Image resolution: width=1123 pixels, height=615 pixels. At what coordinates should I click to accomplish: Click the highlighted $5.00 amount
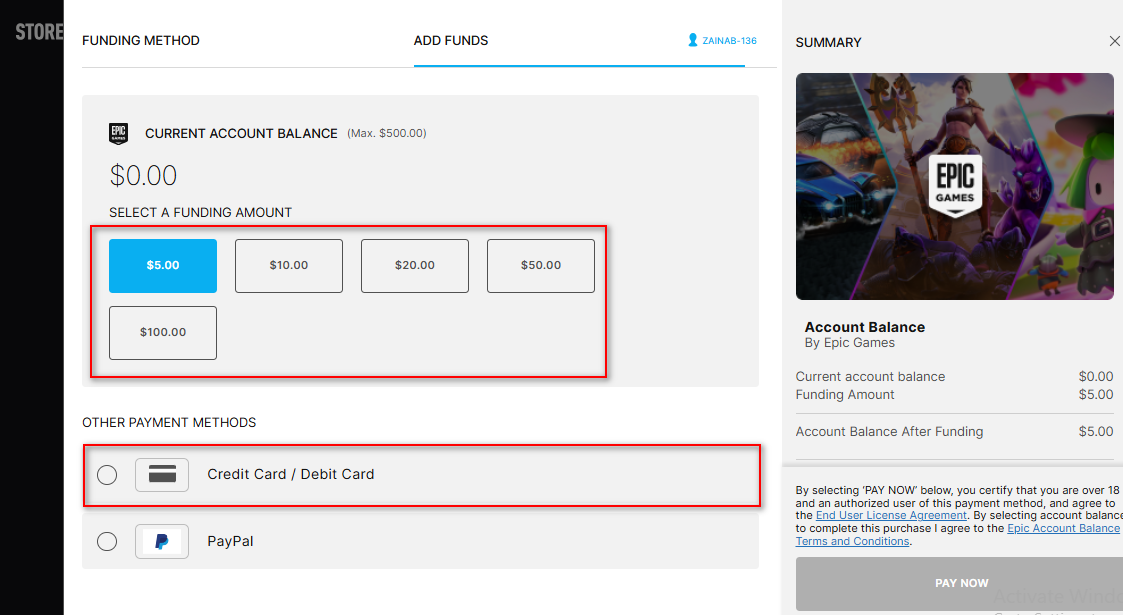click(x=162, y=265)
